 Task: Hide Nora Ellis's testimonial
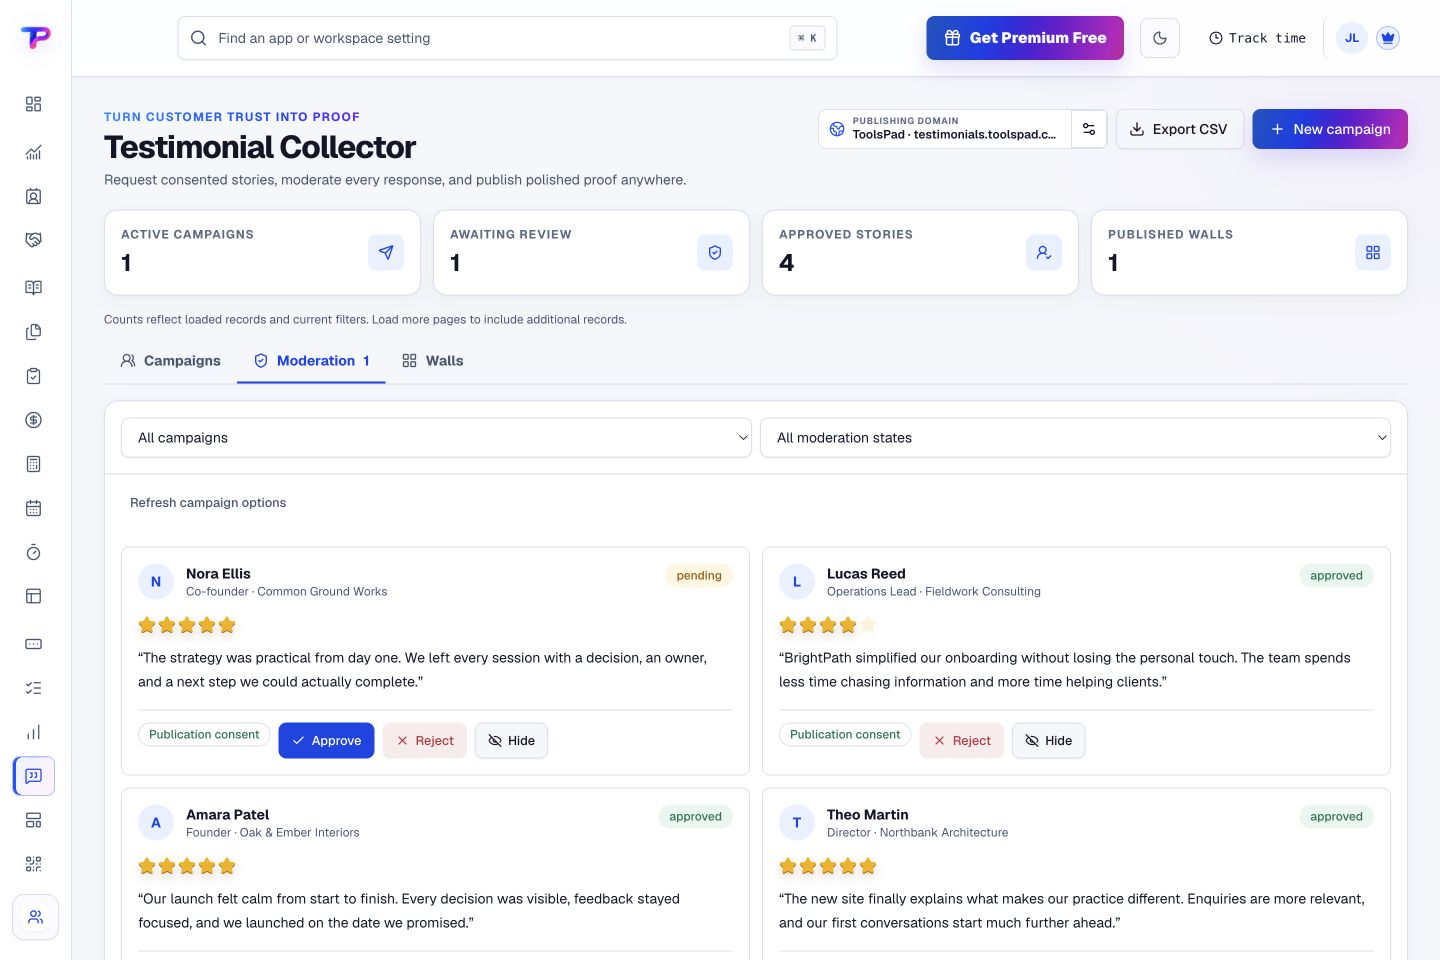pyautogui.click(x=511, y=740)
